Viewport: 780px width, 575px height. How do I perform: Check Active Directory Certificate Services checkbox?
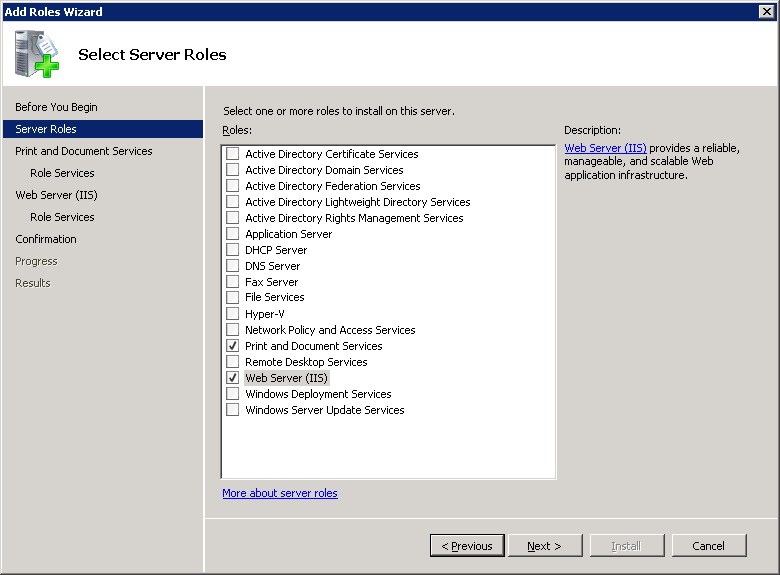coord(233,154)
